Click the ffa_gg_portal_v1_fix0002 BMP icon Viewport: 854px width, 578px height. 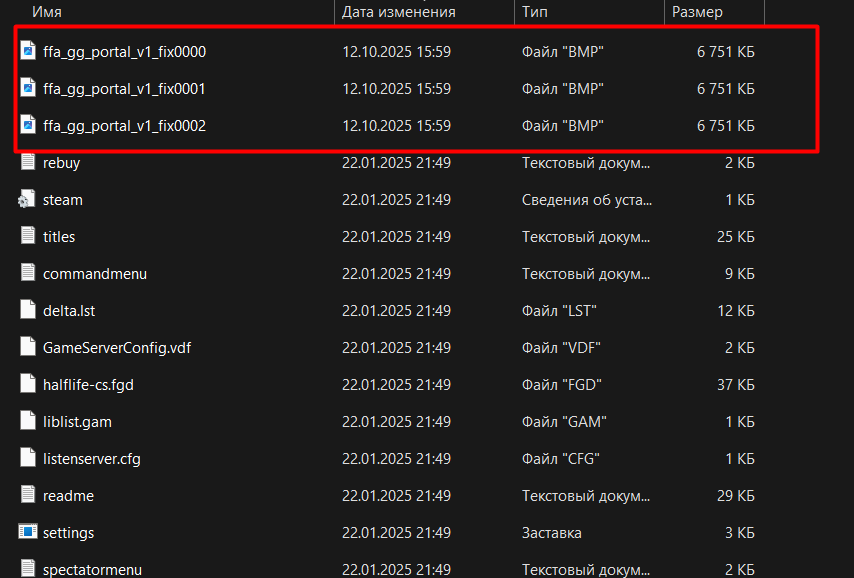click(x=27, y=126)
